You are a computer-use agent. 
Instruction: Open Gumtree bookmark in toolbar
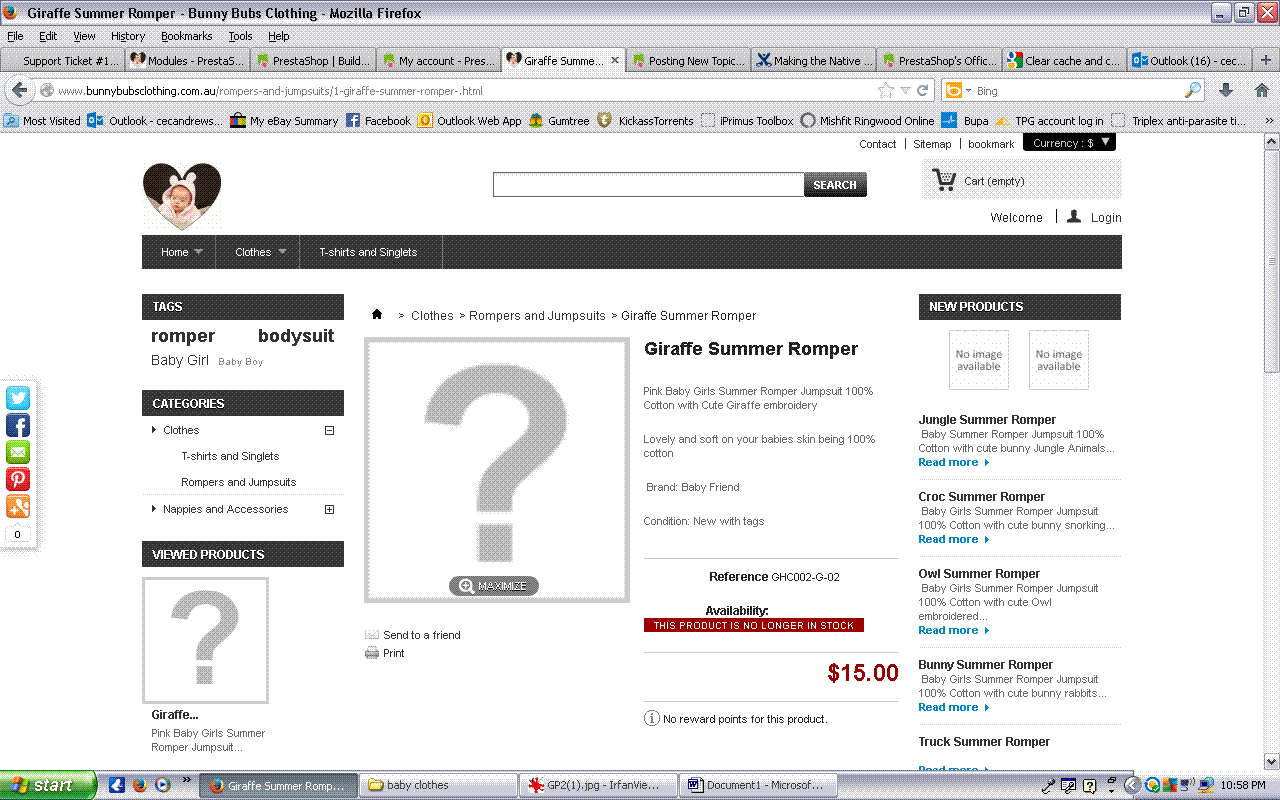pyautogui.click(x=559, y=120)
